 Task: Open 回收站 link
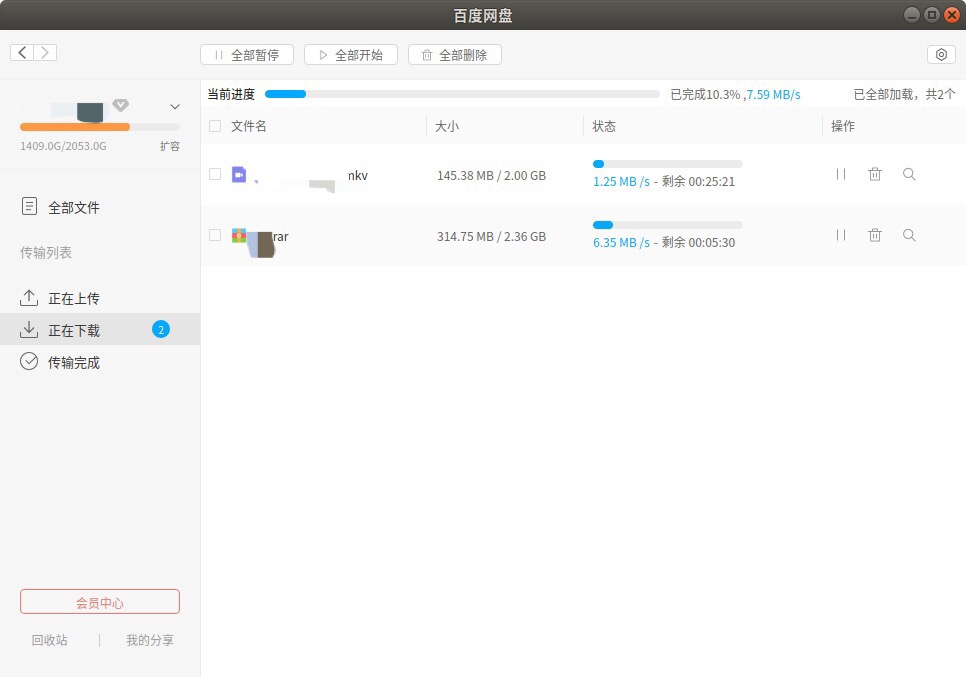tap(49, 640)
